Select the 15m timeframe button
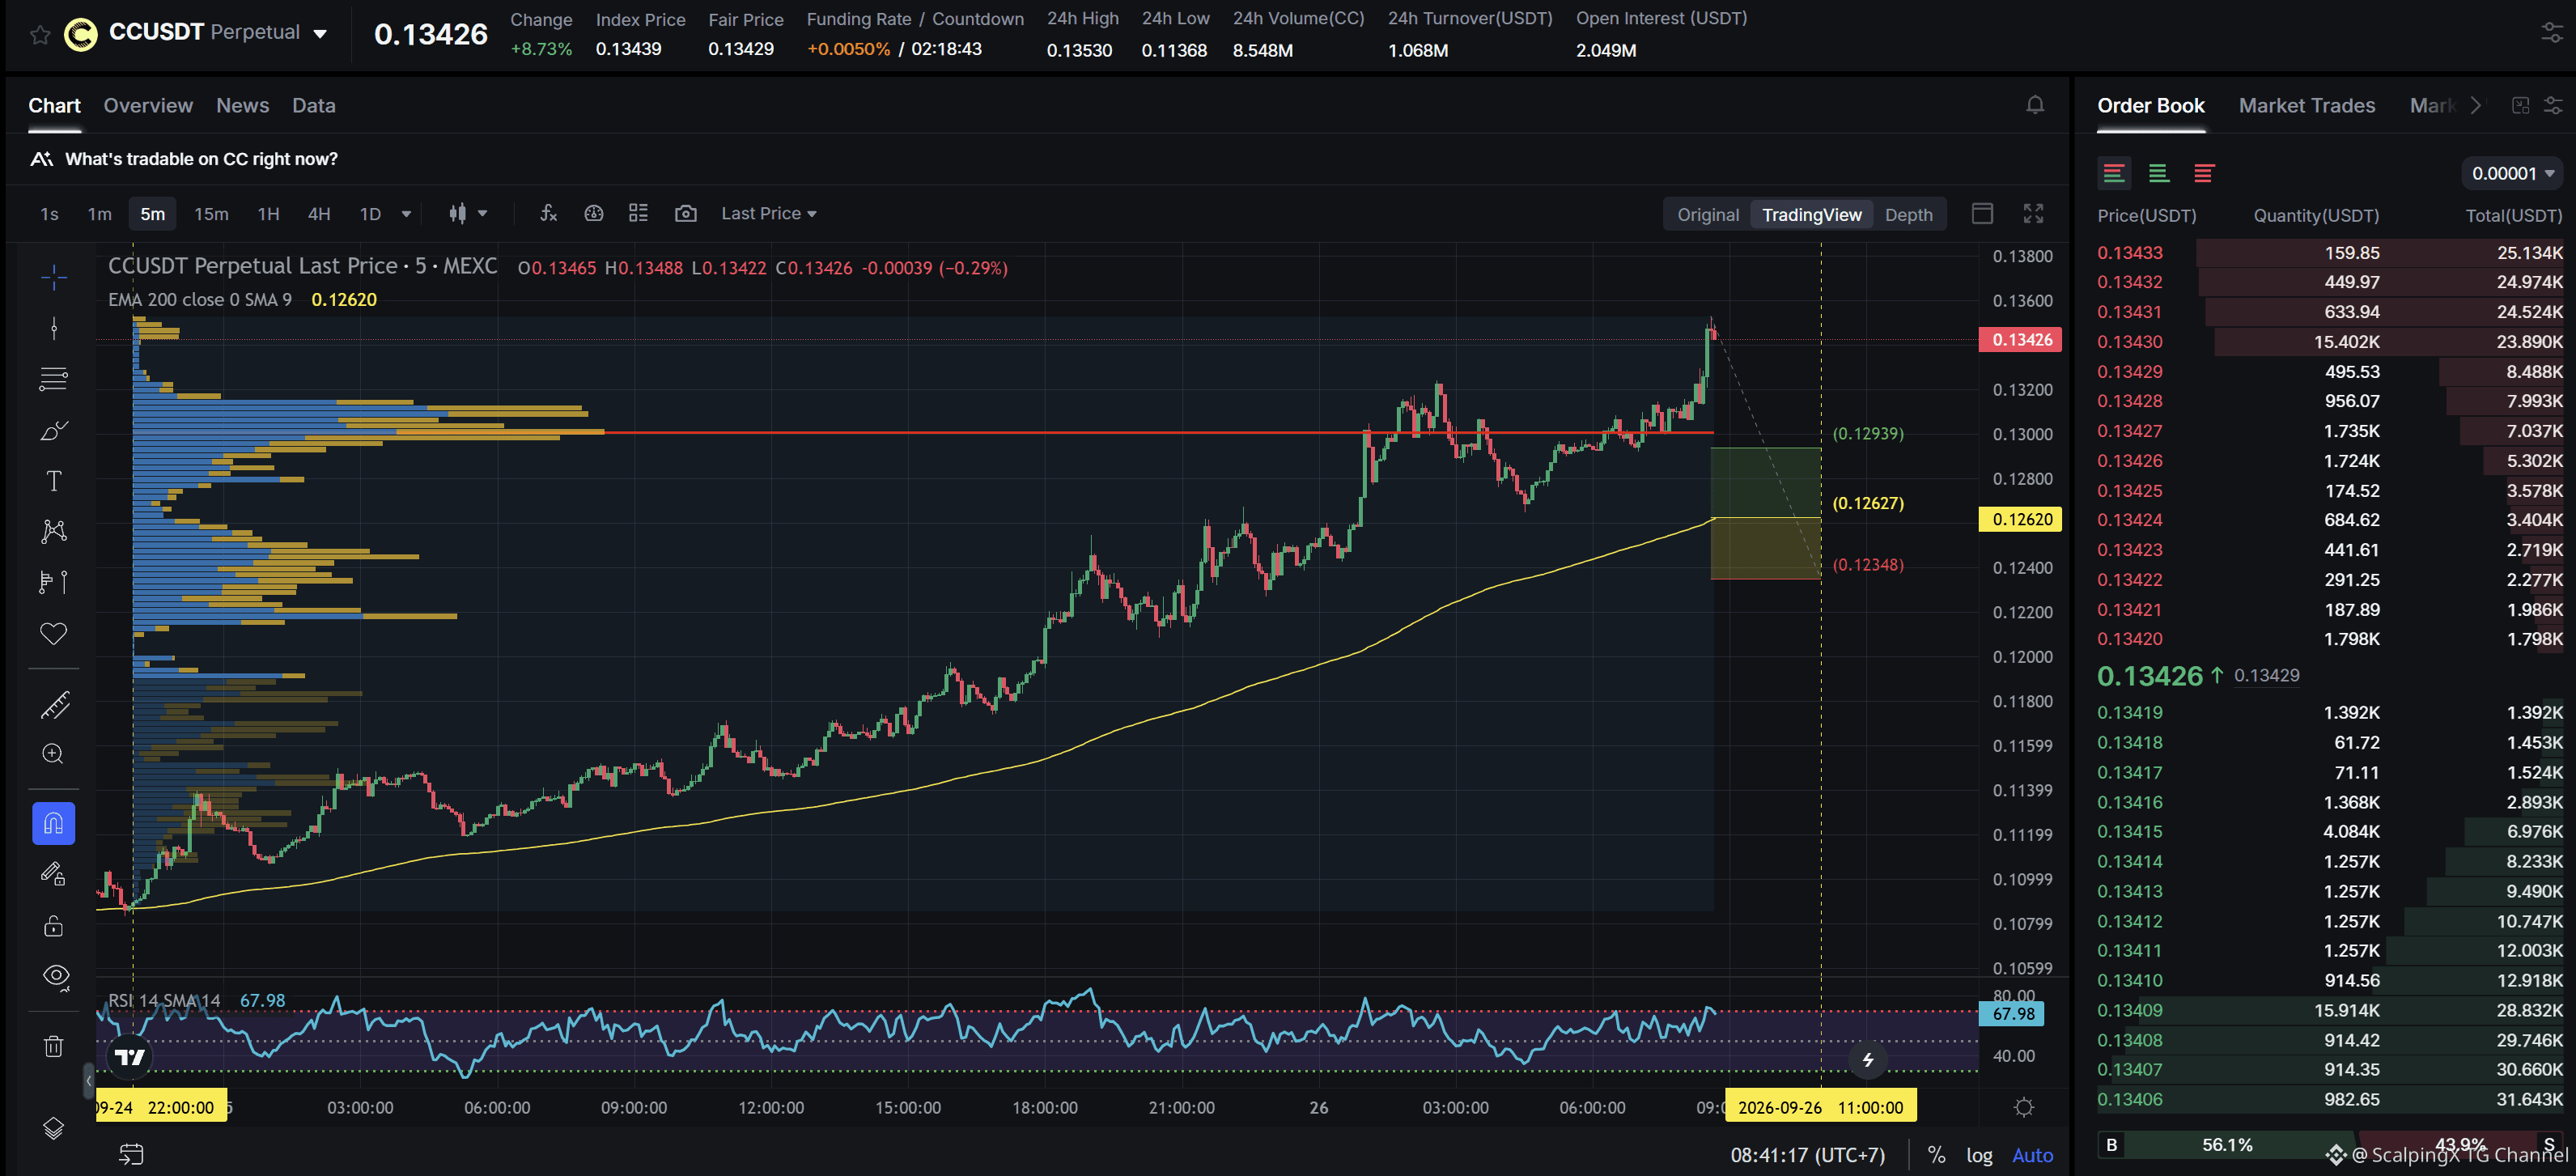 211,214
